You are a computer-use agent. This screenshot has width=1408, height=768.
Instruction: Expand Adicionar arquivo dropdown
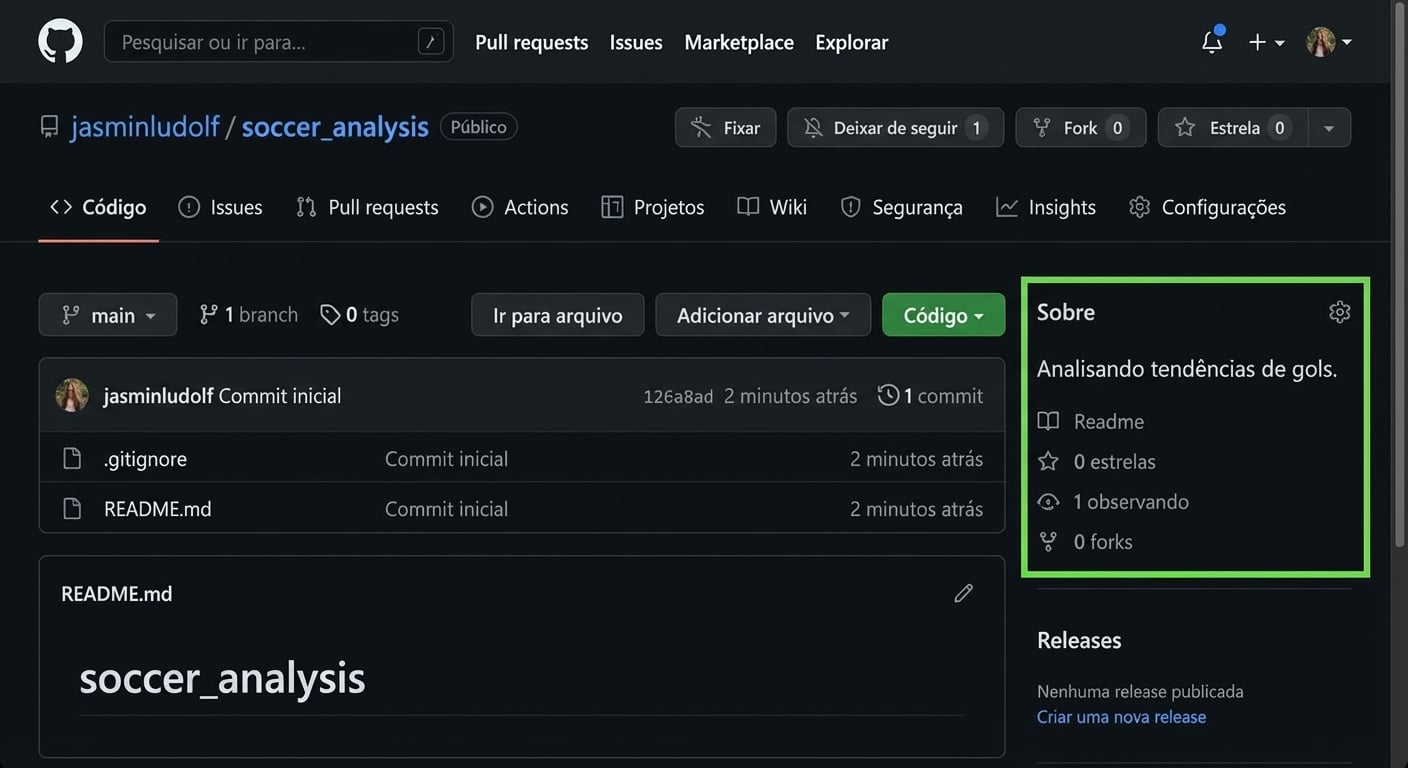coord(763,315)
